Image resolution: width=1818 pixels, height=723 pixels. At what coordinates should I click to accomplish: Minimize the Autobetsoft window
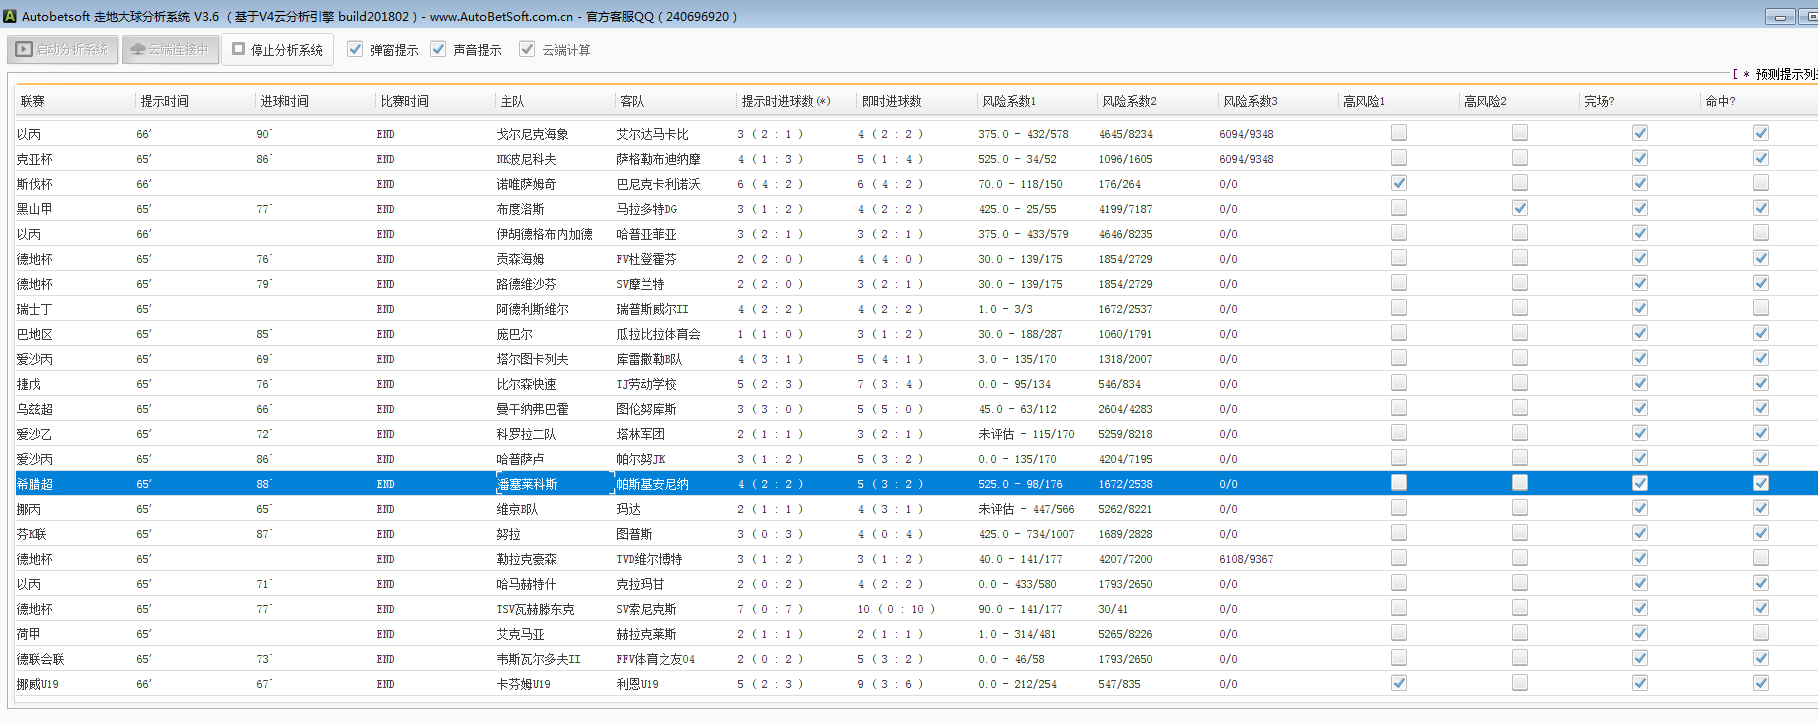click(x=1780, y=16)
